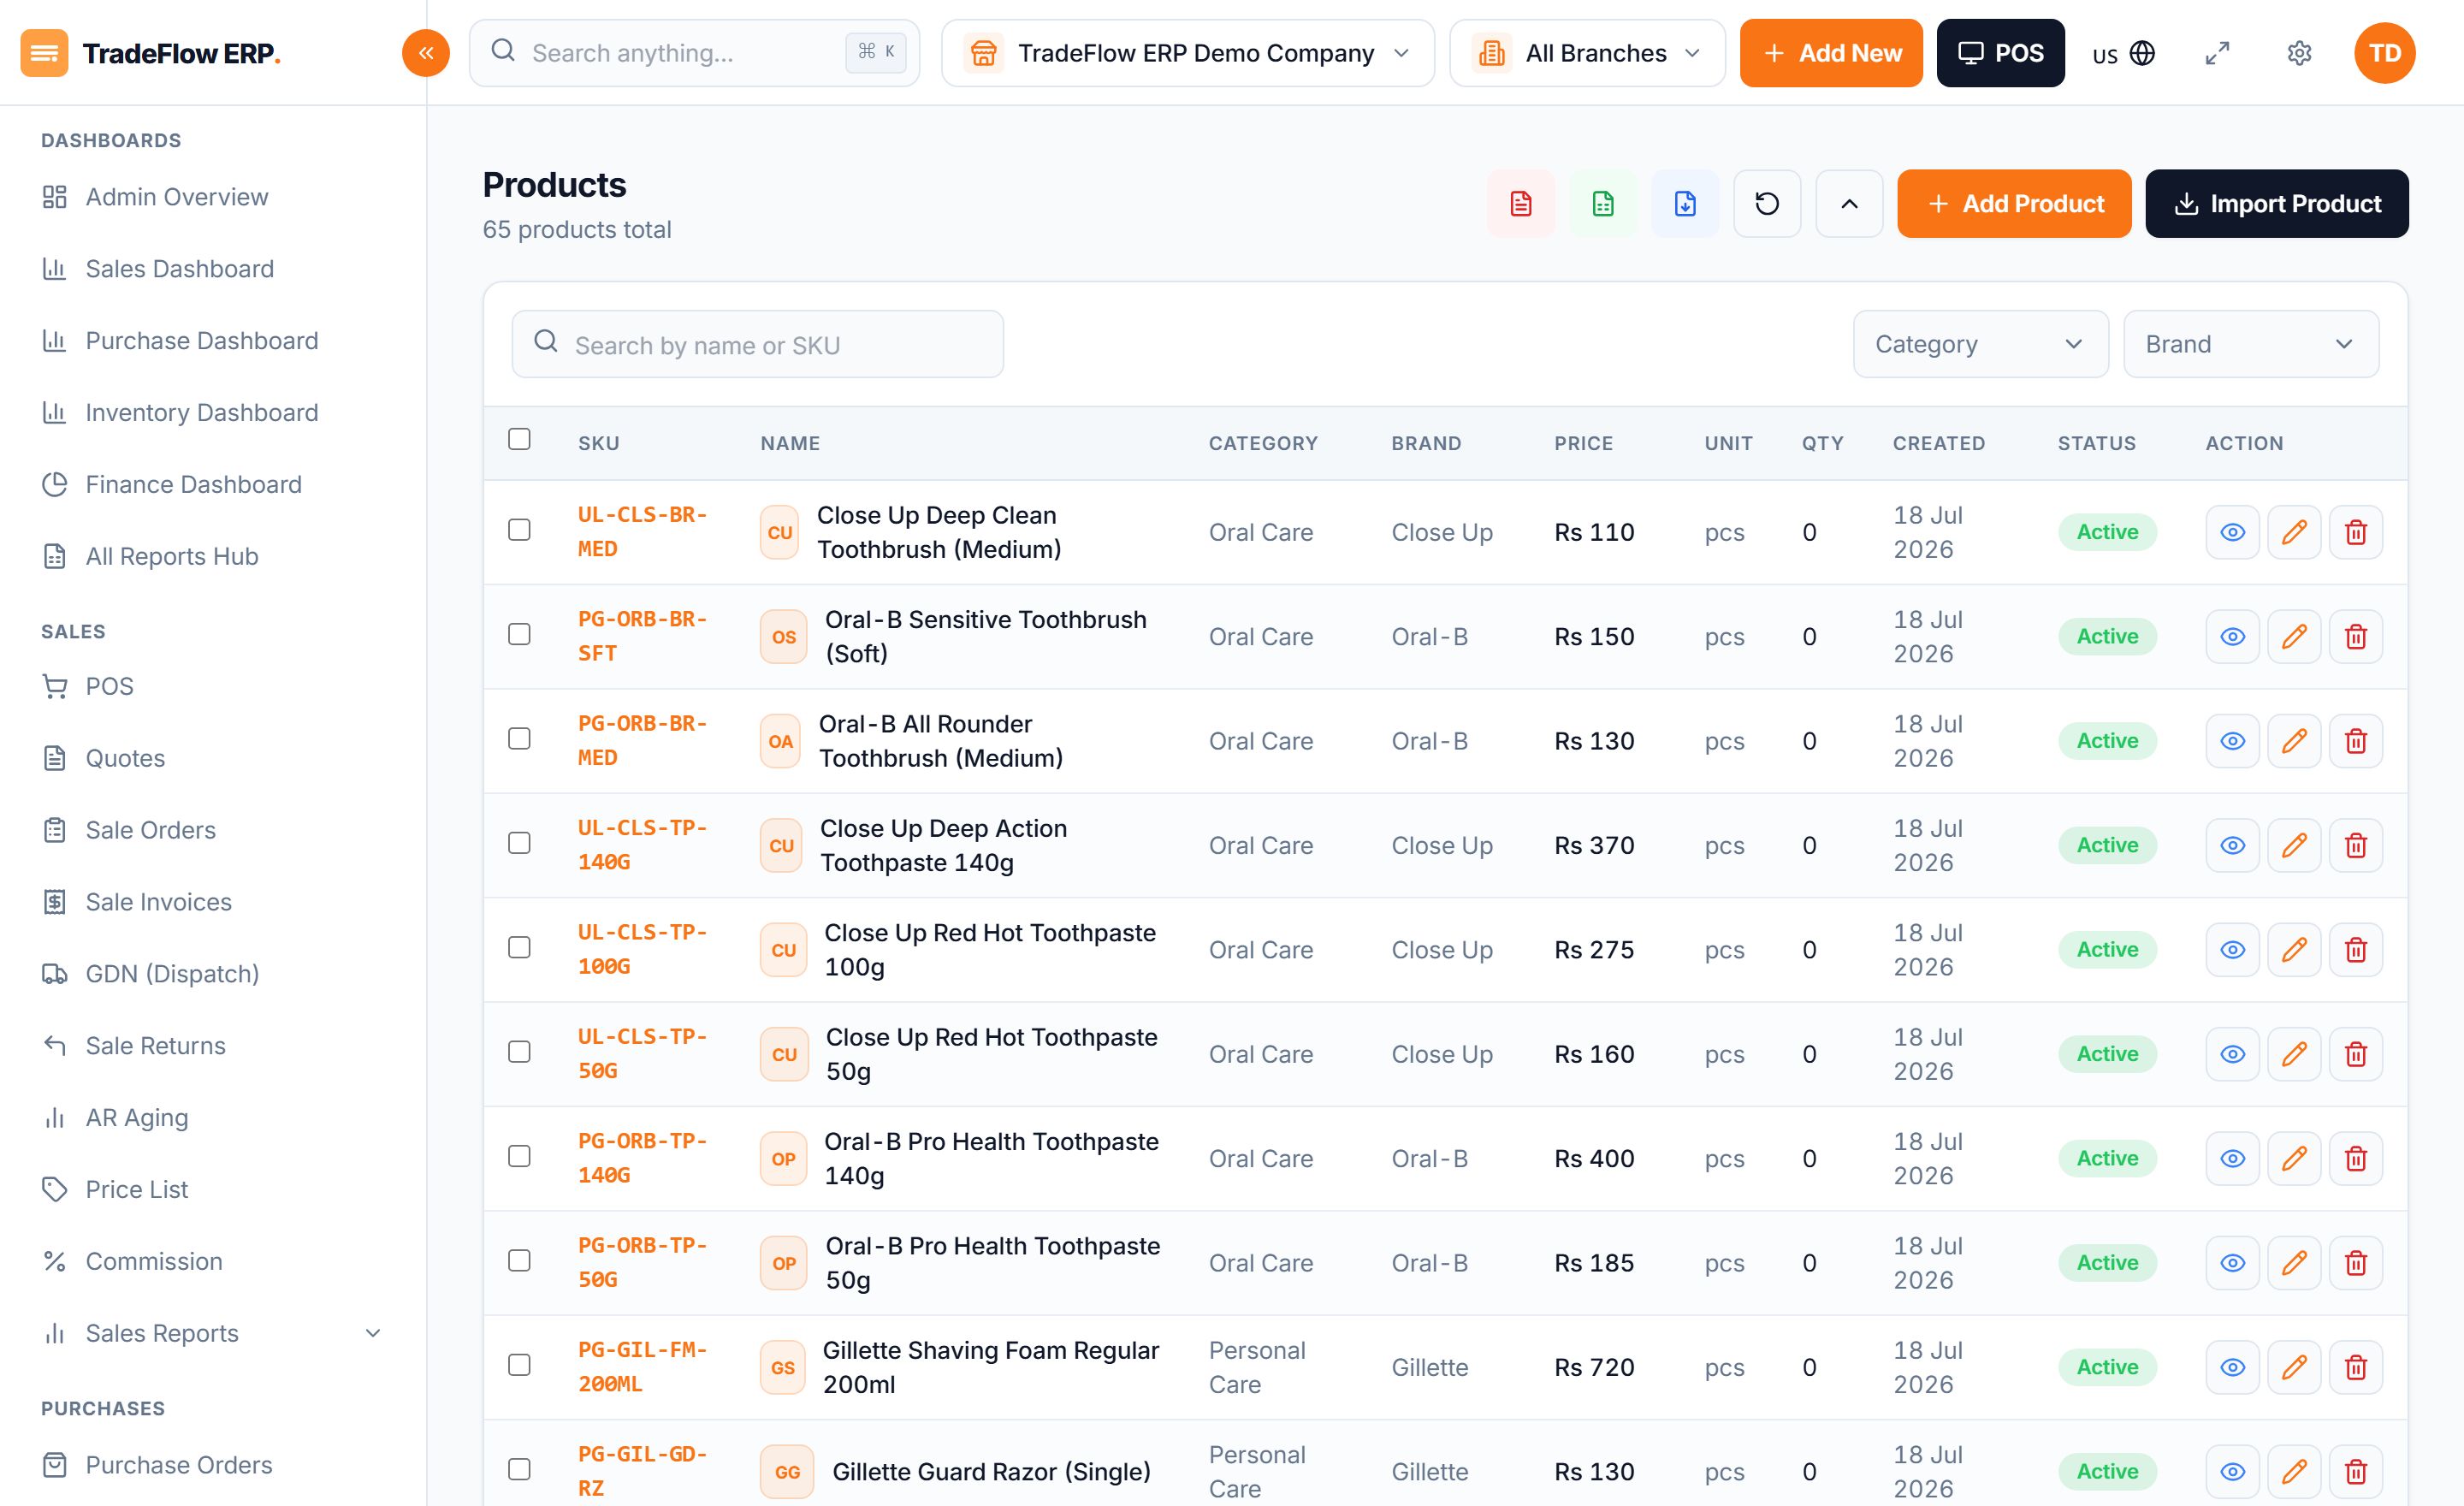Viewport: 2464px width, 1506px height.
Task: Click the Active status of PG-ORB-TP-50G
Action: coord(2107,1263)
